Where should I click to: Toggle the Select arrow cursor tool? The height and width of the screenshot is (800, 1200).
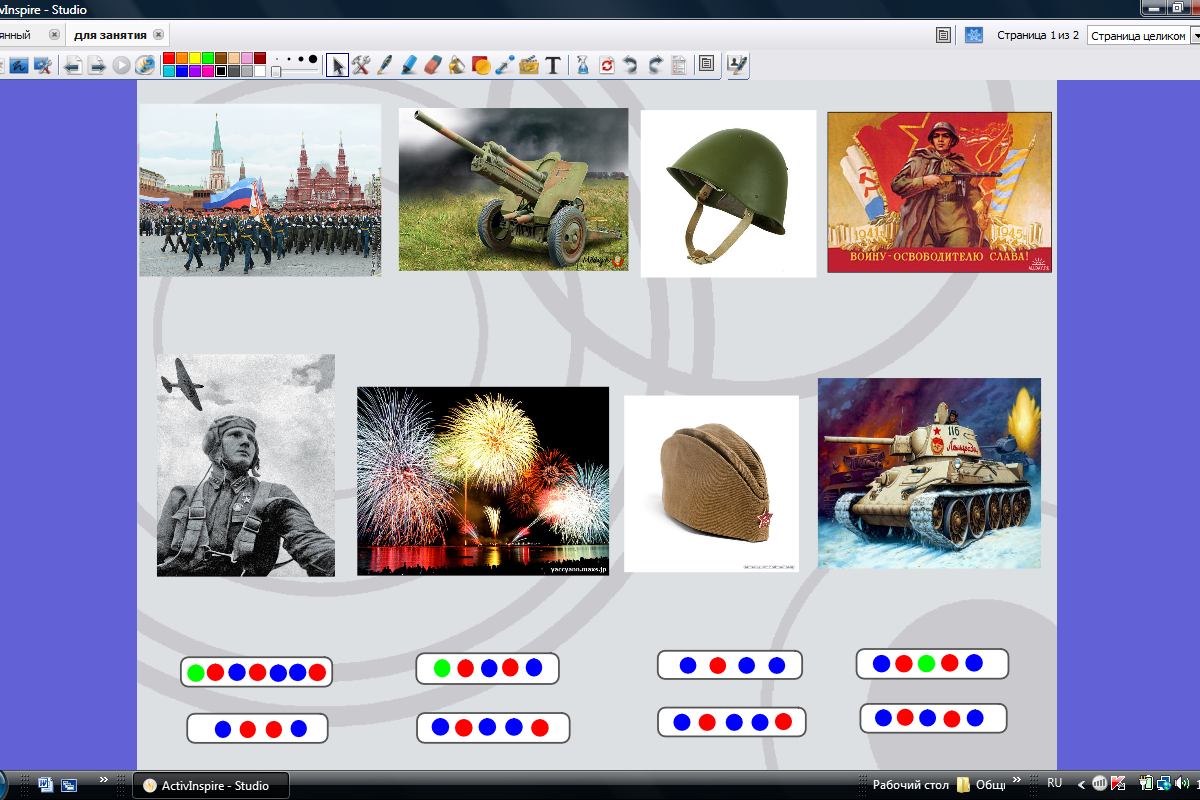coord(338,65)
